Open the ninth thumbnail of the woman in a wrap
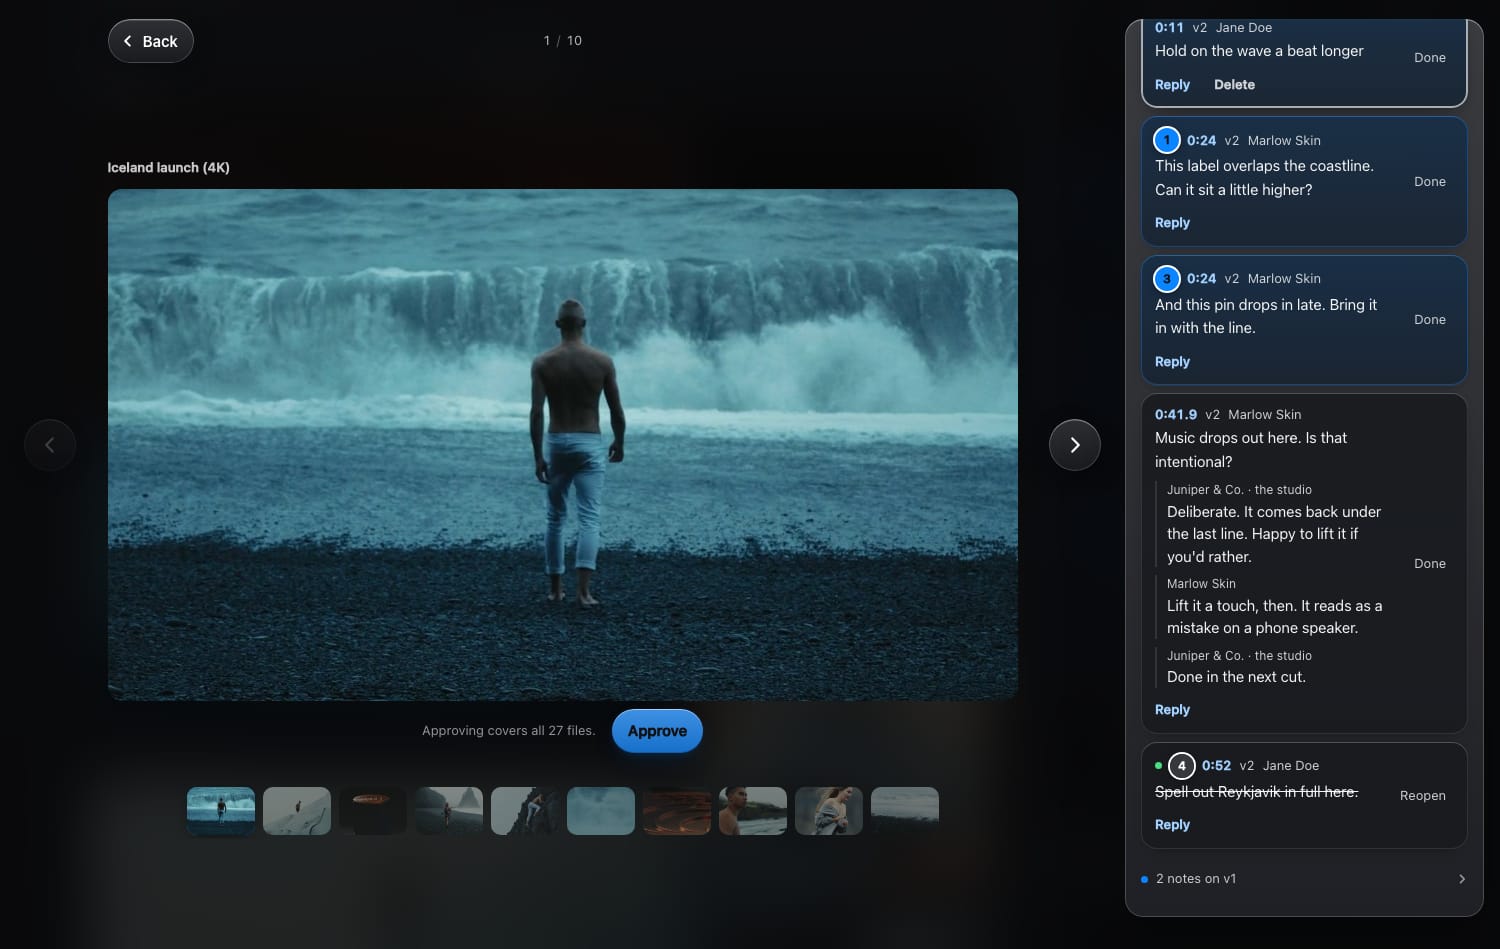Image resolution: width=1500 pixels, height=949 pixels. click(x=829, y=811)
